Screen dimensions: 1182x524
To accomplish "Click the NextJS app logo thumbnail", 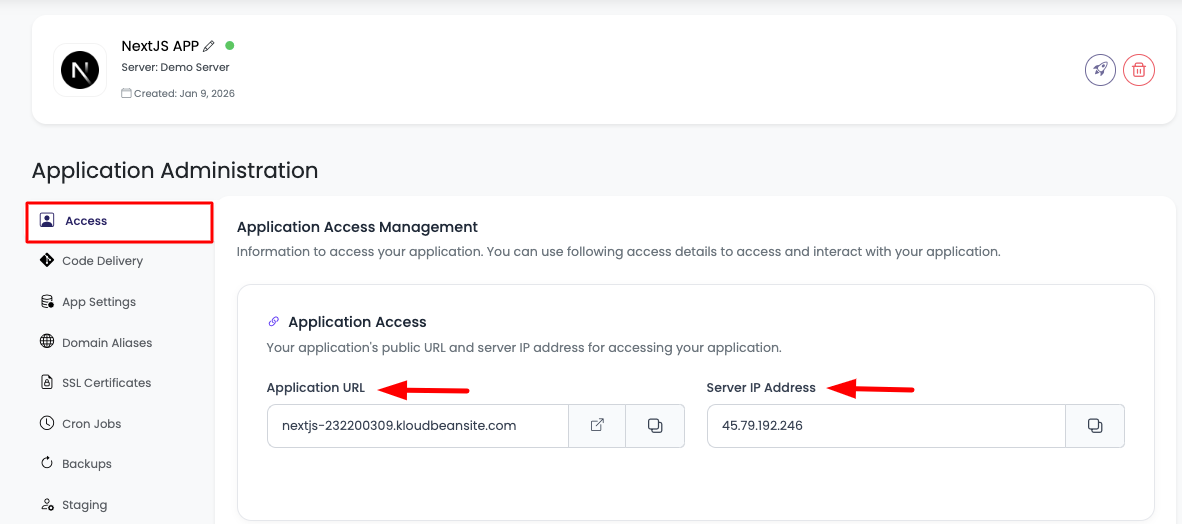I will point(80,70).
